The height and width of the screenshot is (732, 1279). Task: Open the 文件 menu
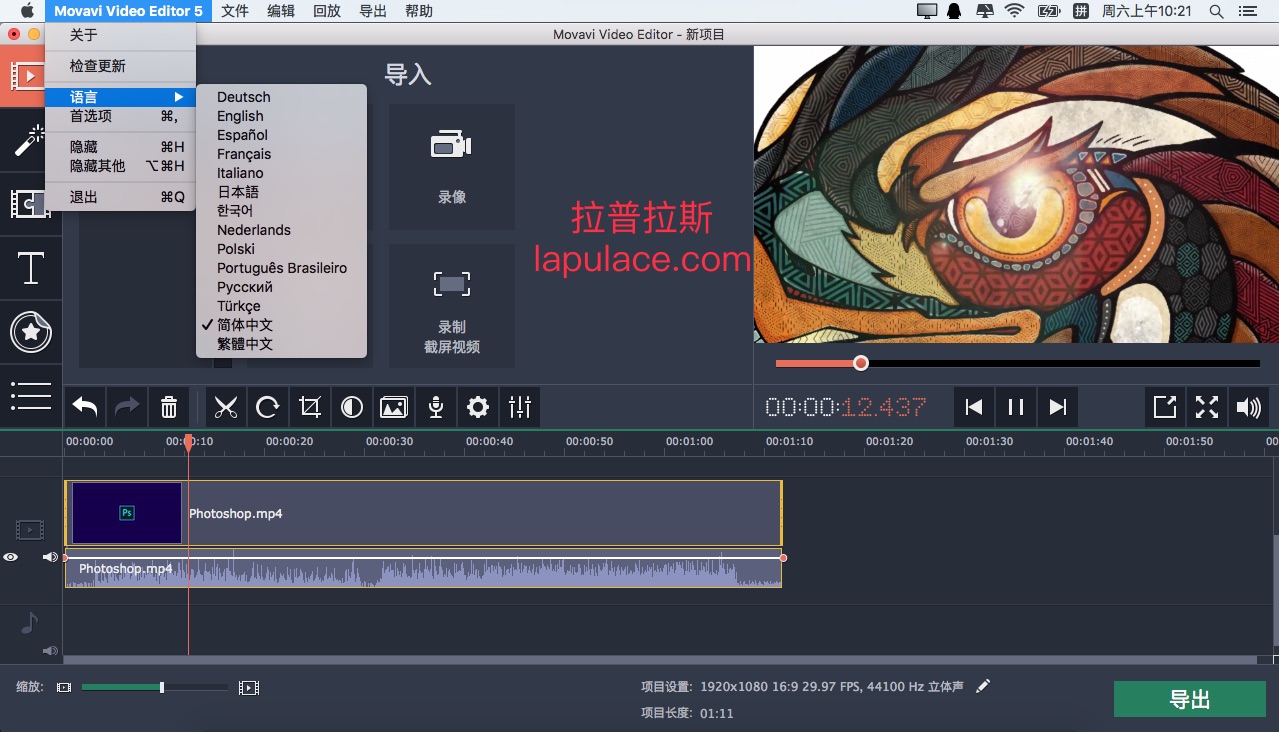[x=235, y=11]
